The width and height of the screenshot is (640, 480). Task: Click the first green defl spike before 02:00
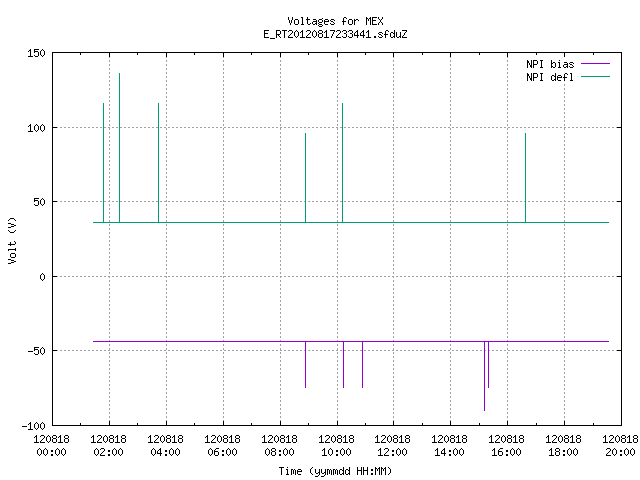(103, 163)
